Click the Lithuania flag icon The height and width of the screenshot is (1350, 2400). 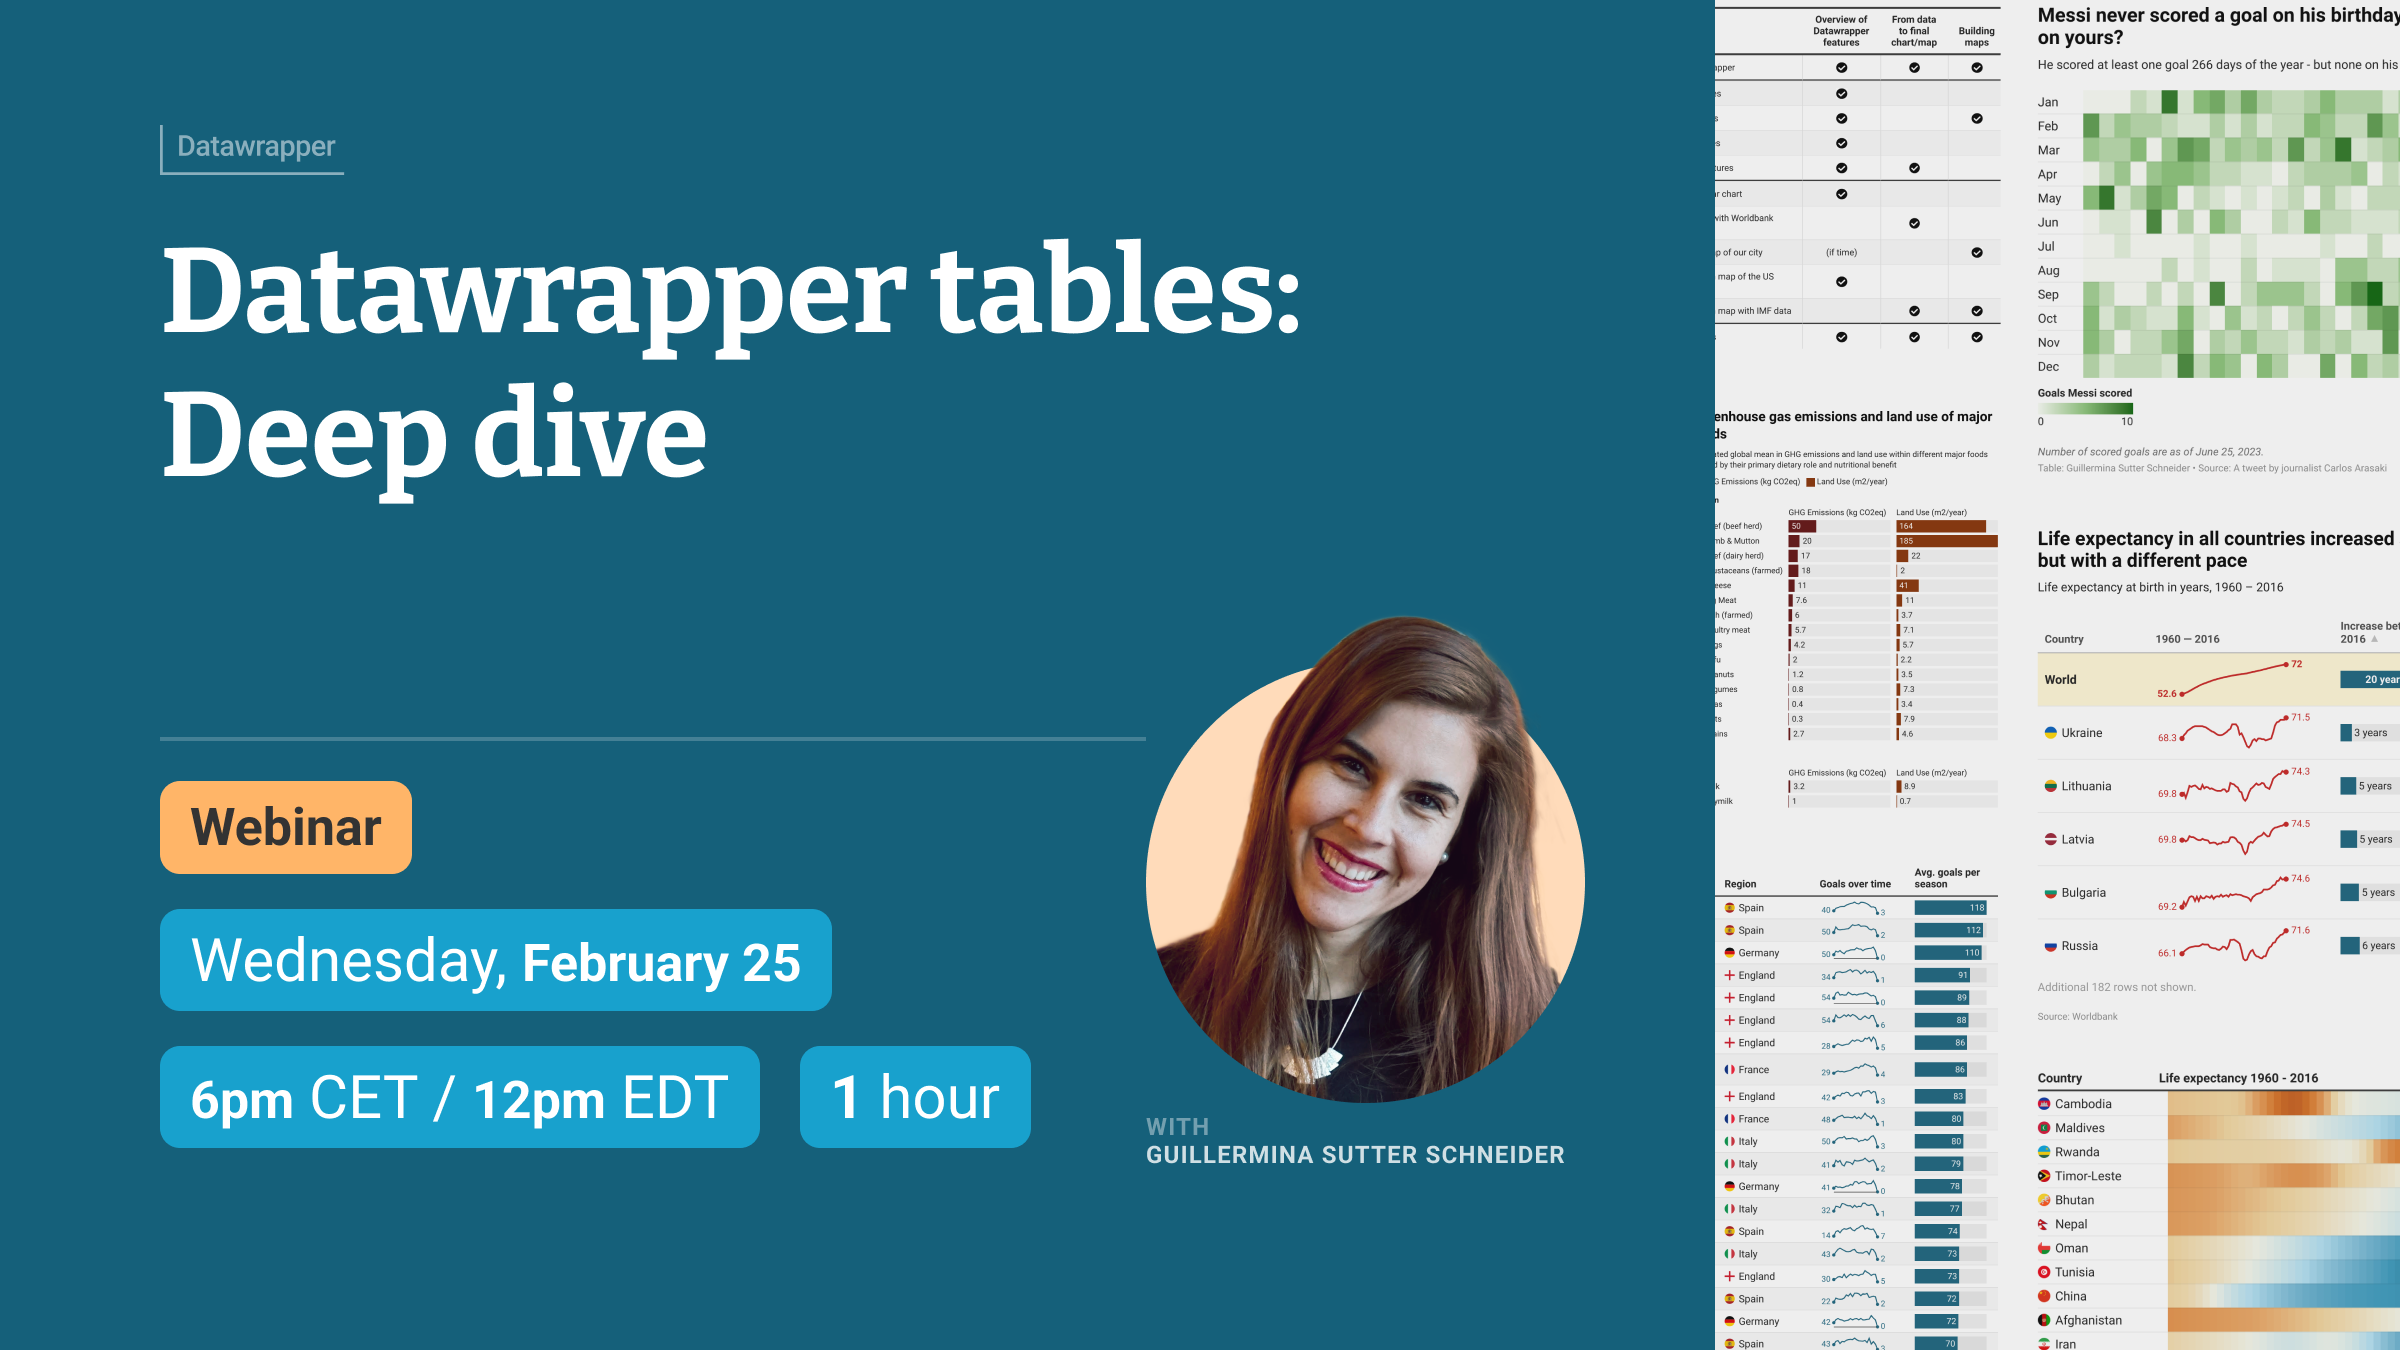(x=2050, y=786)
